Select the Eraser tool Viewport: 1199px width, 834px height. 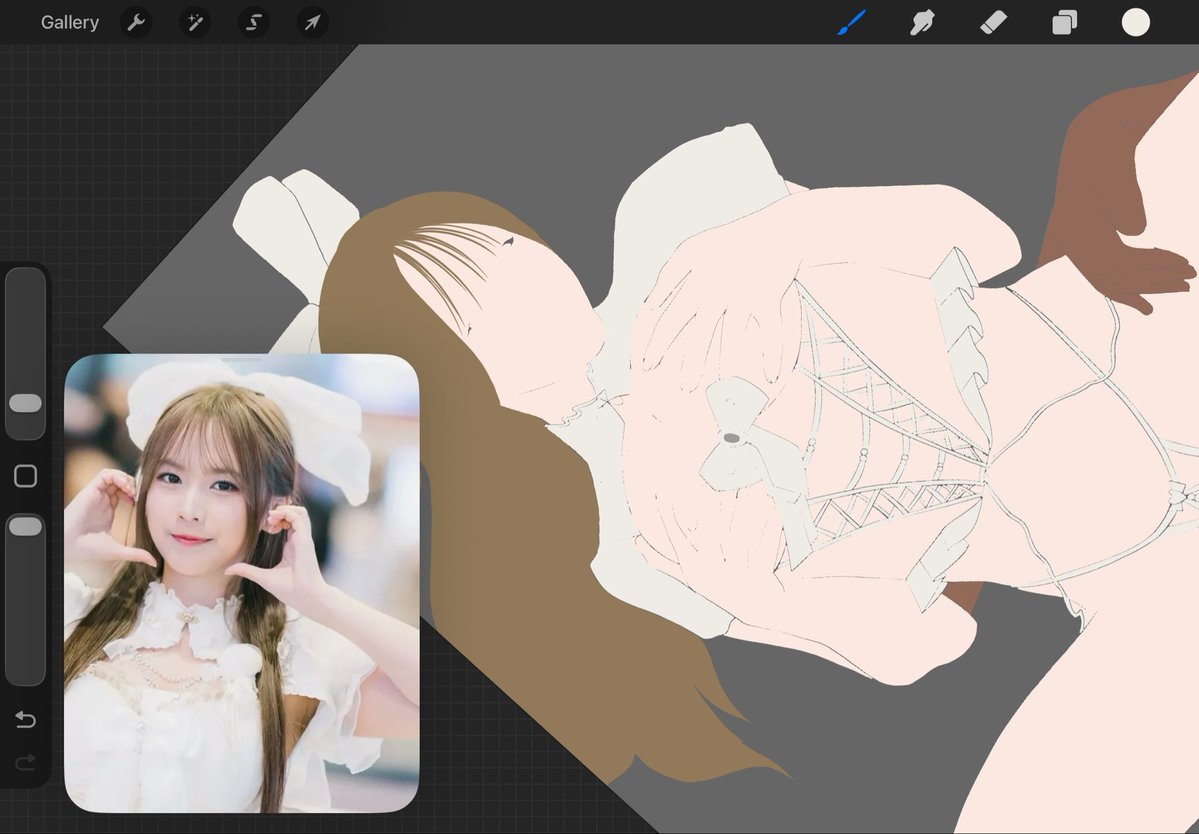(993, 22)
